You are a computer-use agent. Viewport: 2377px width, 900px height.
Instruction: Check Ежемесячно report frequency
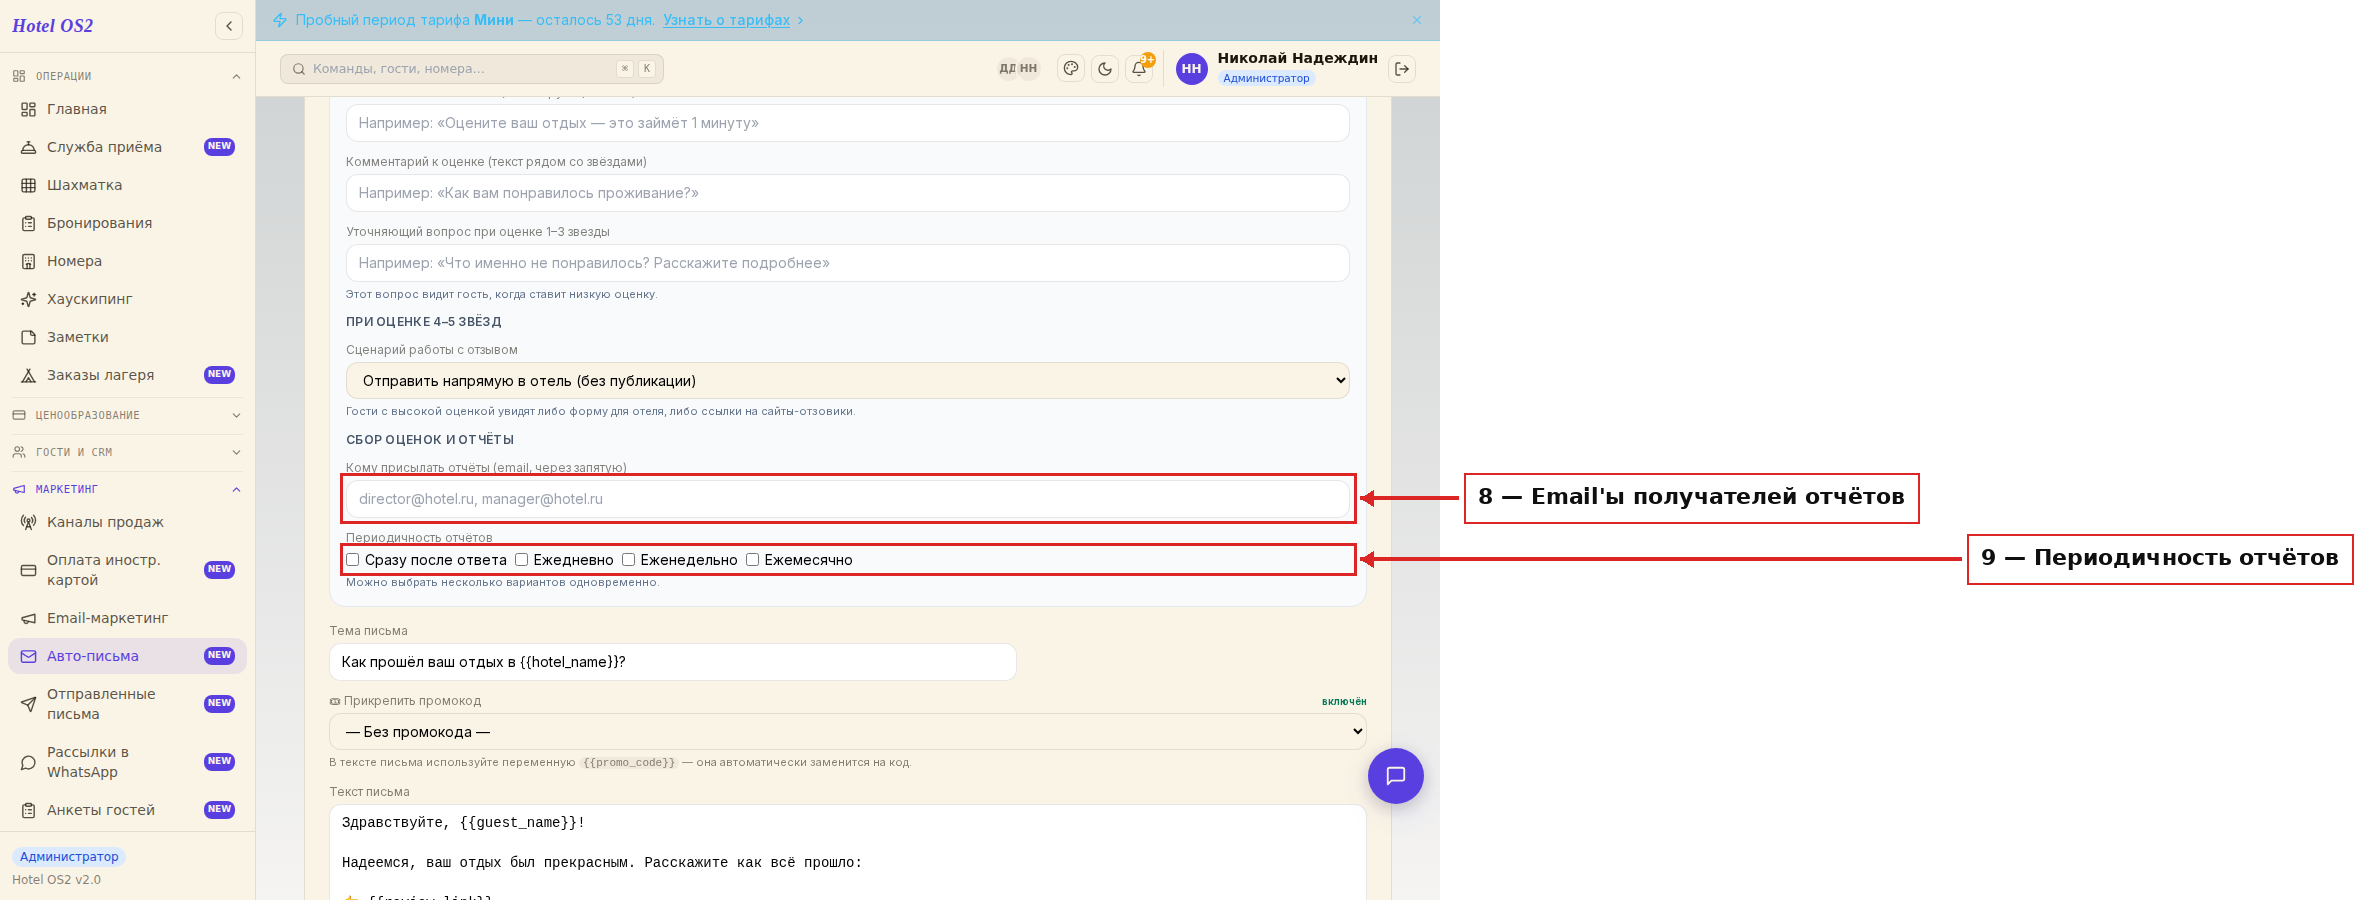752,560
